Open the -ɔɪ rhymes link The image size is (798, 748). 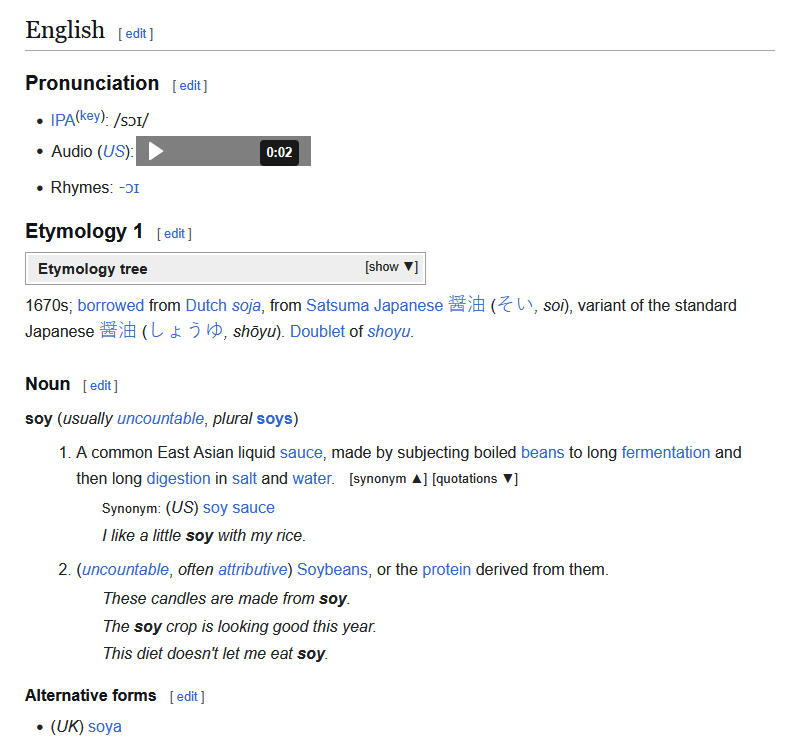[129, 188]
